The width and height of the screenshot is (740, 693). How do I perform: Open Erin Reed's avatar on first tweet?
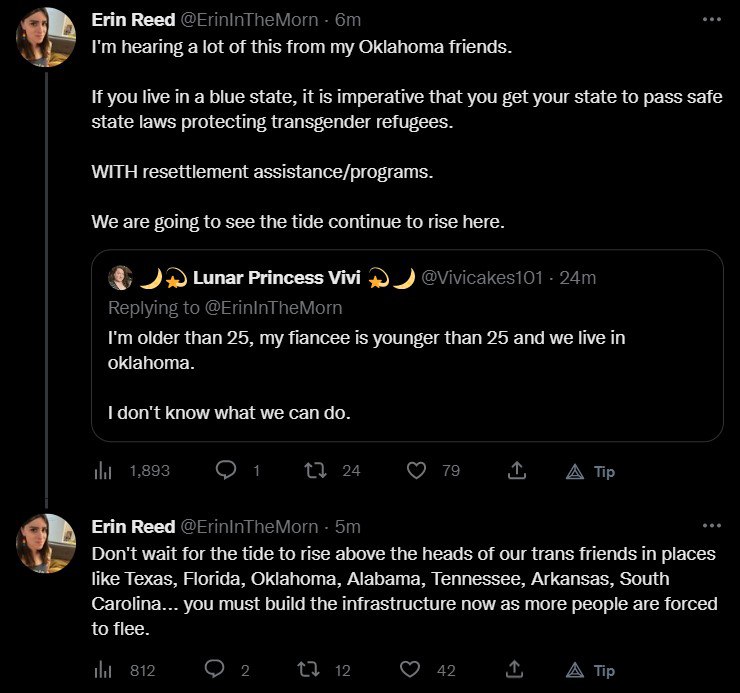tap(46, 36)
